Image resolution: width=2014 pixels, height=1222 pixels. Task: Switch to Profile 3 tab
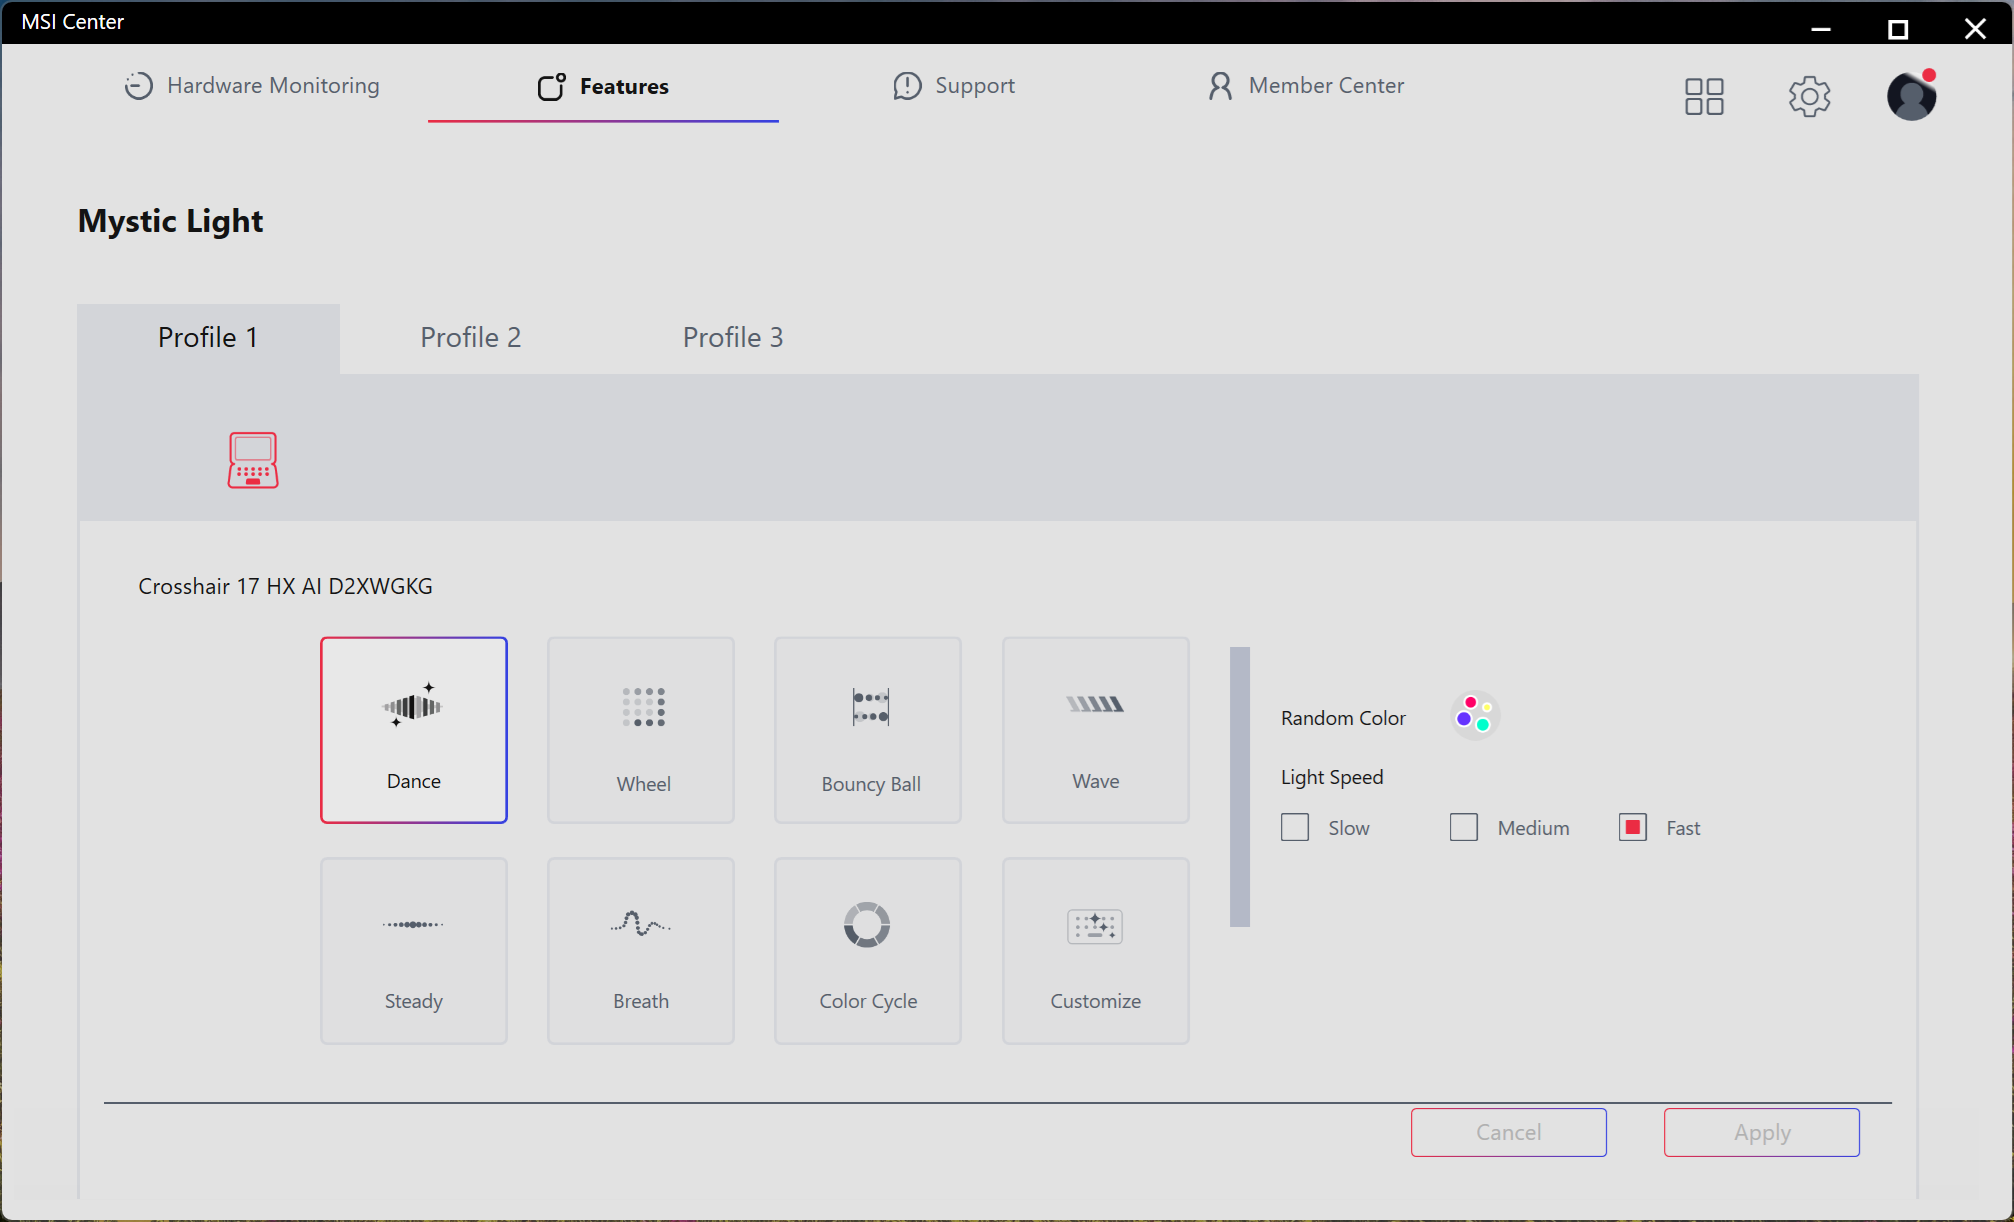(733, 338)
